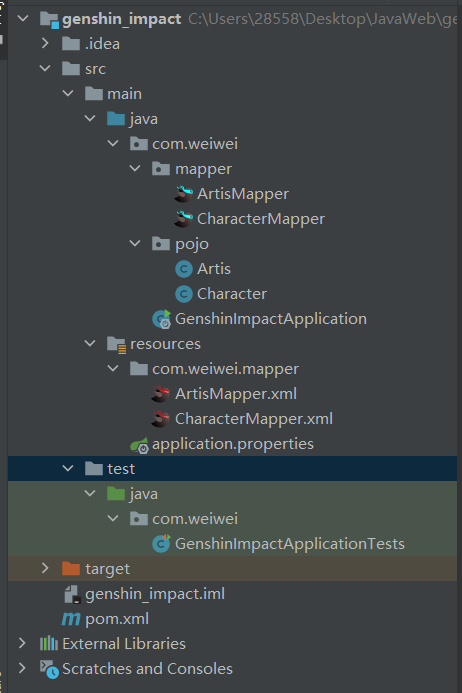Image resolution: width=462 pixels, height=693 pixels.
Task: Click the Maven pom.xml icon
Action: click(71, 619)
